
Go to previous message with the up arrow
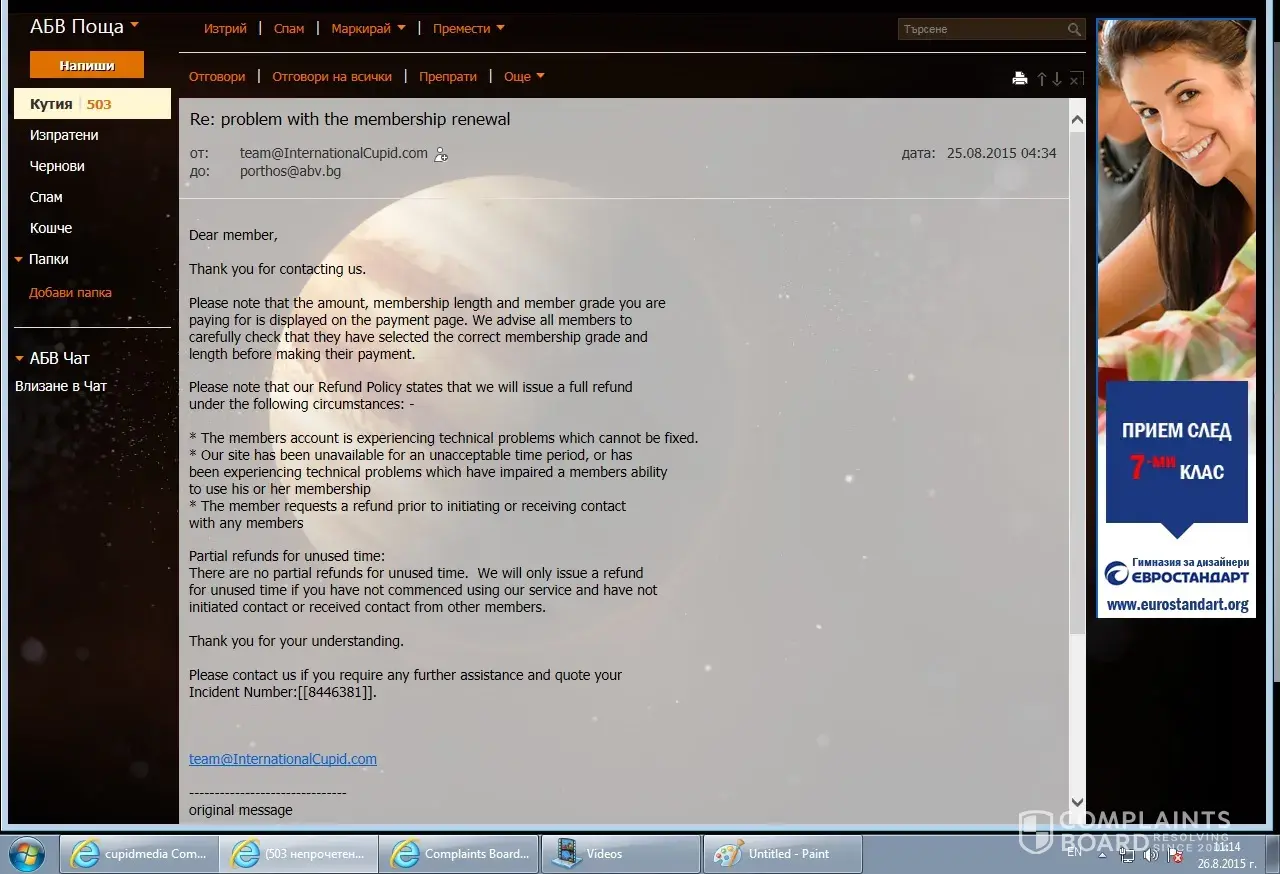click(1041, 78)
